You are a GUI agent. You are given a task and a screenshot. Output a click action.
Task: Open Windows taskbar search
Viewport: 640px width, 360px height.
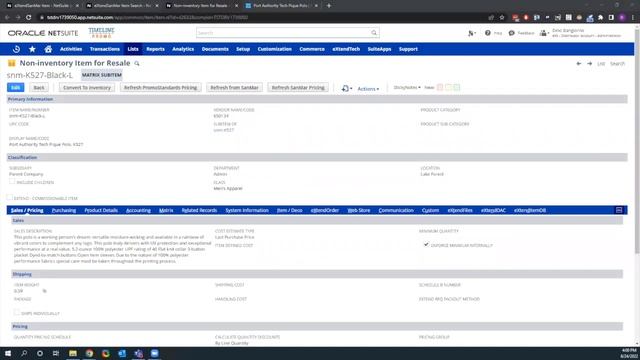24,353
